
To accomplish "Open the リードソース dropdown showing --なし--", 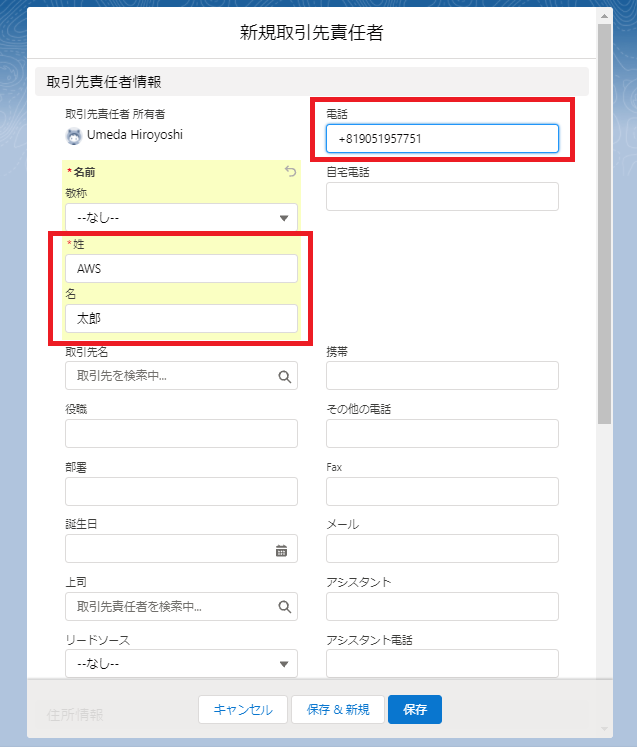I will tap(182, 664).
